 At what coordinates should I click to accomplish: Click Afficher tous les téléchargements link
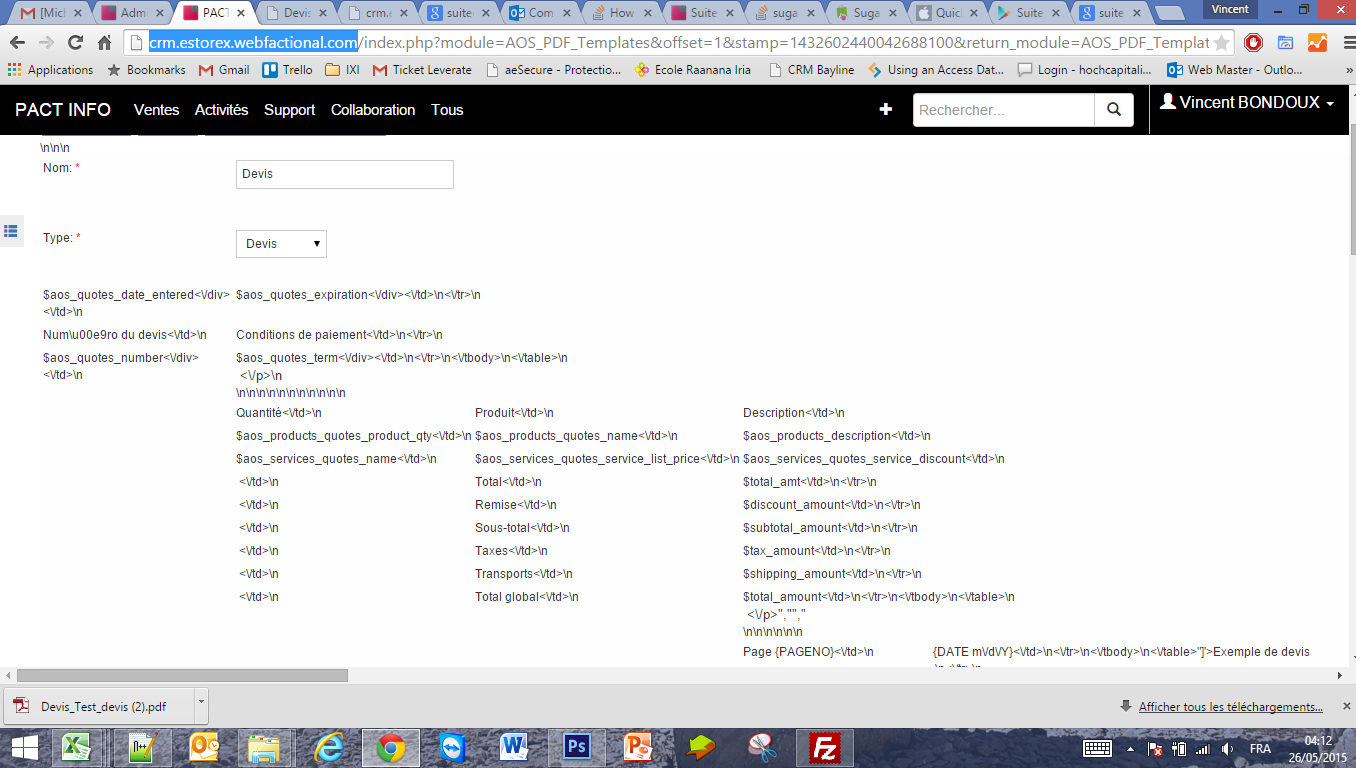pos(1230,707)
